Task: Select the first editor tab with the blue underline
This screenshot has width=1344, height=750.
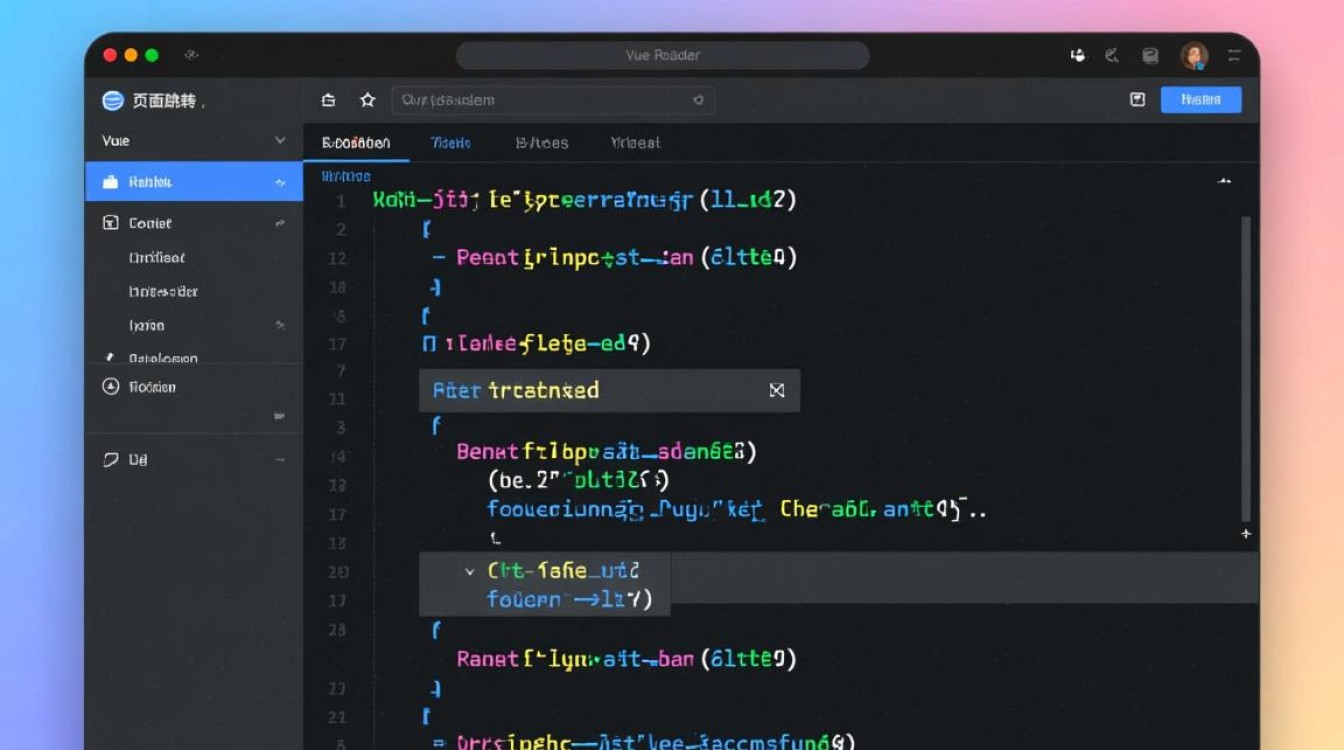Action: [x=356, y=143]
